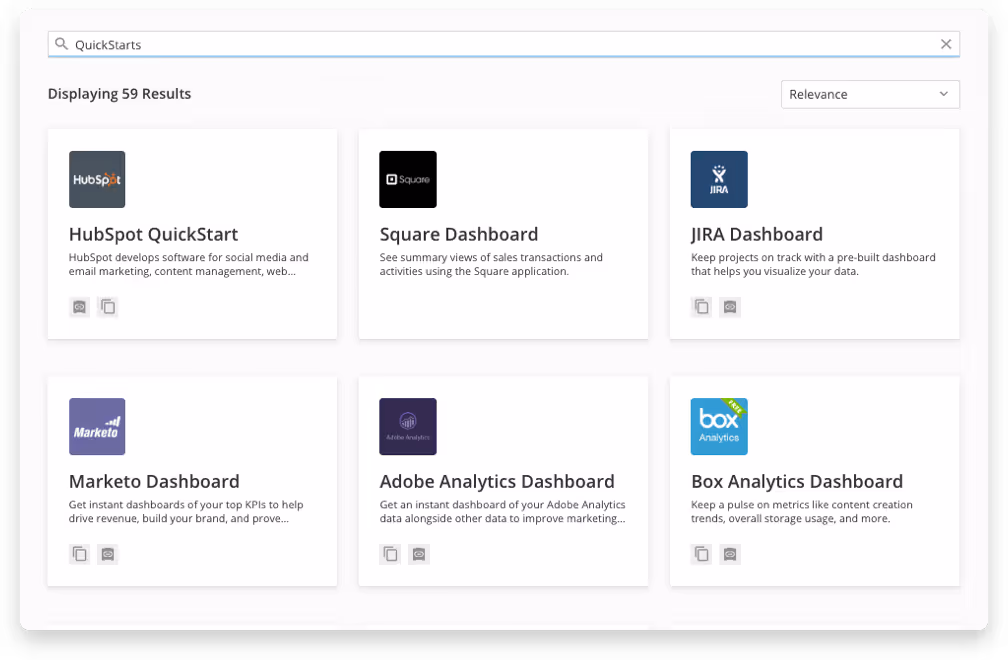Viewport: 1008px width, 660px height.
Task: Open JIRA Dashboard title
Action: pos(757,235)
